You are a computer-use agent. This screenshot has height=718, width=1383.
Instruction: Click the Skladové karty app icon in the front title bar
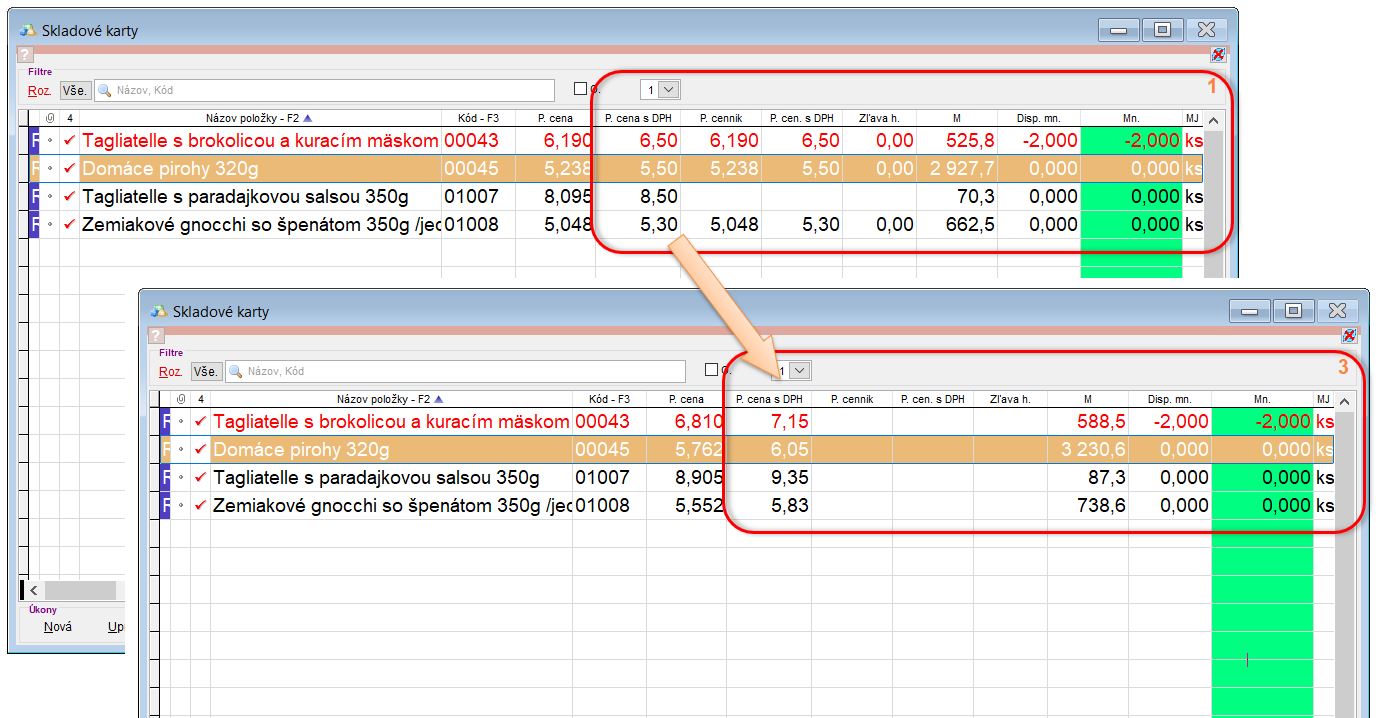158,311
